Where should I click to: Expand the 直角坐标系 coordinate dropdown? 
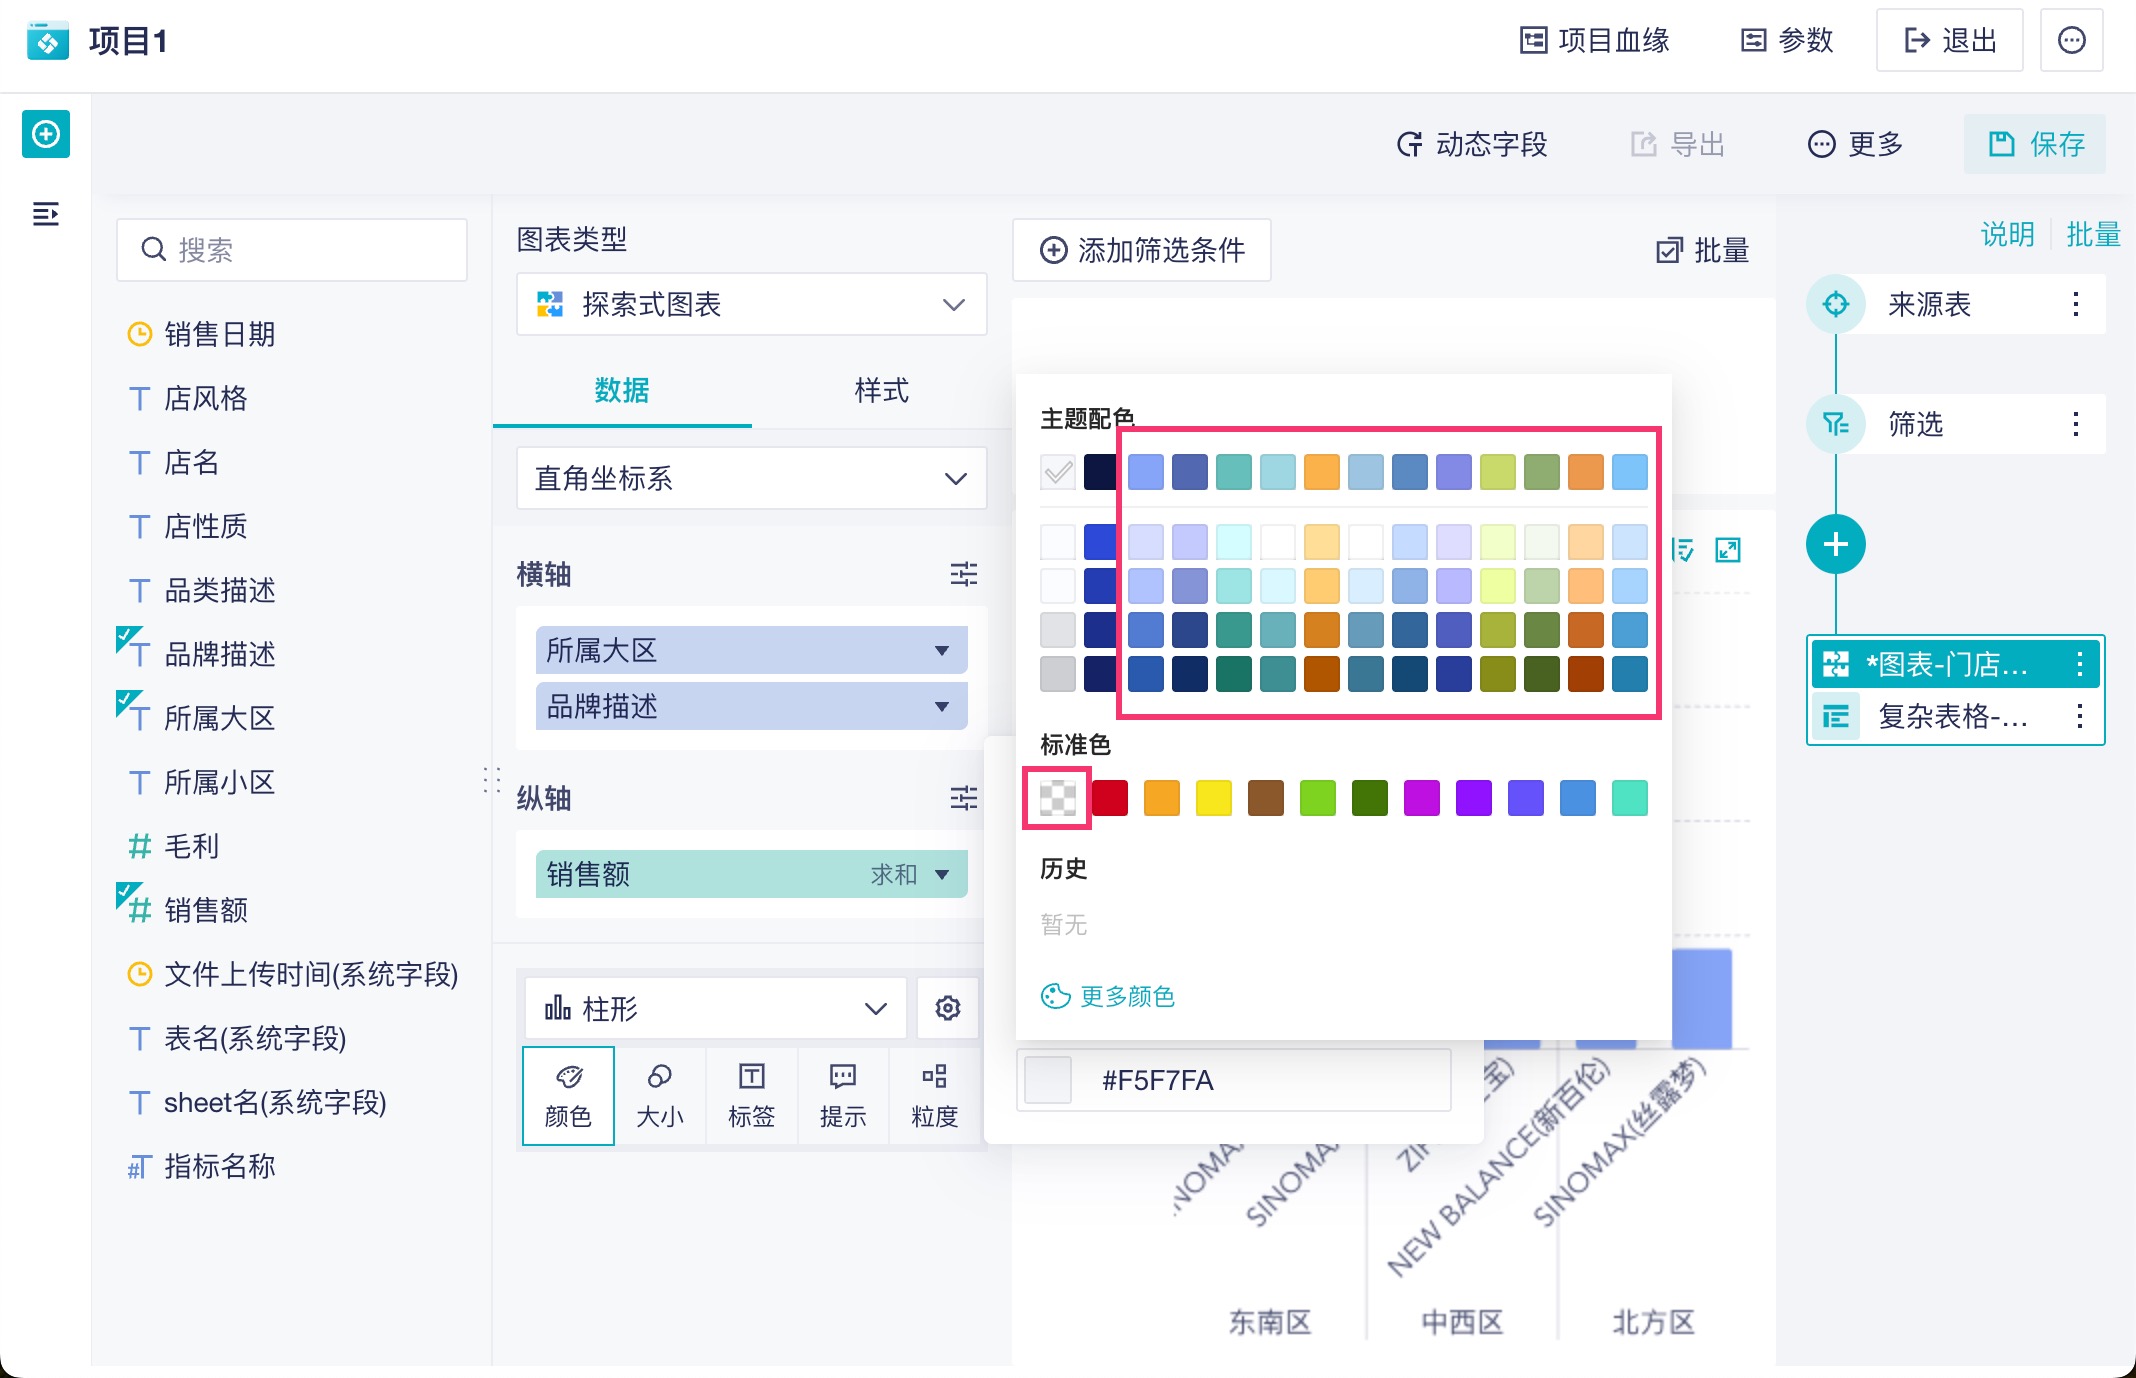pyautogui.click(x=750, y=478)
